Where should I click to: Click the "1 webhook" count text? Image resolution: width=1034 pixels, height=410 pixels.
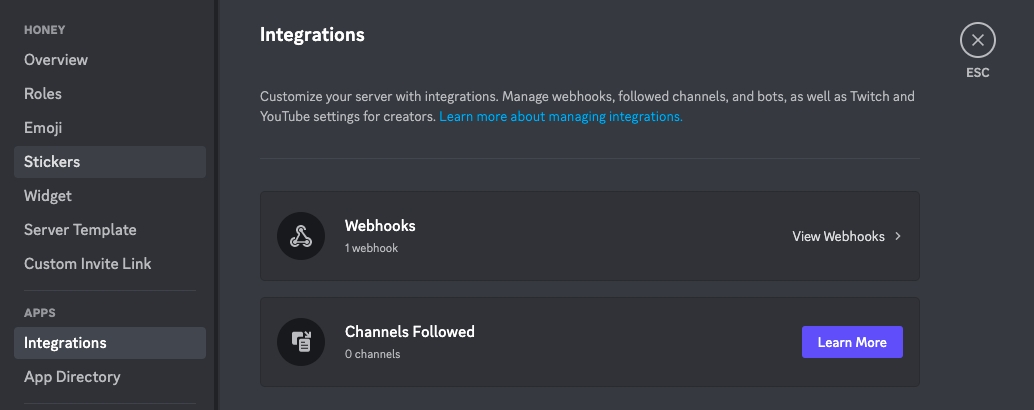pos(371,249)
